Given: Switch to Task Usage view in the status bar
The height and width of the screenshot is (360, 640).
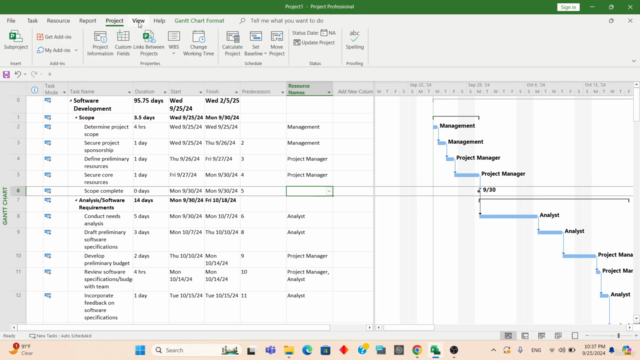Looking at the screenshot, I should [x=525, y=336].
